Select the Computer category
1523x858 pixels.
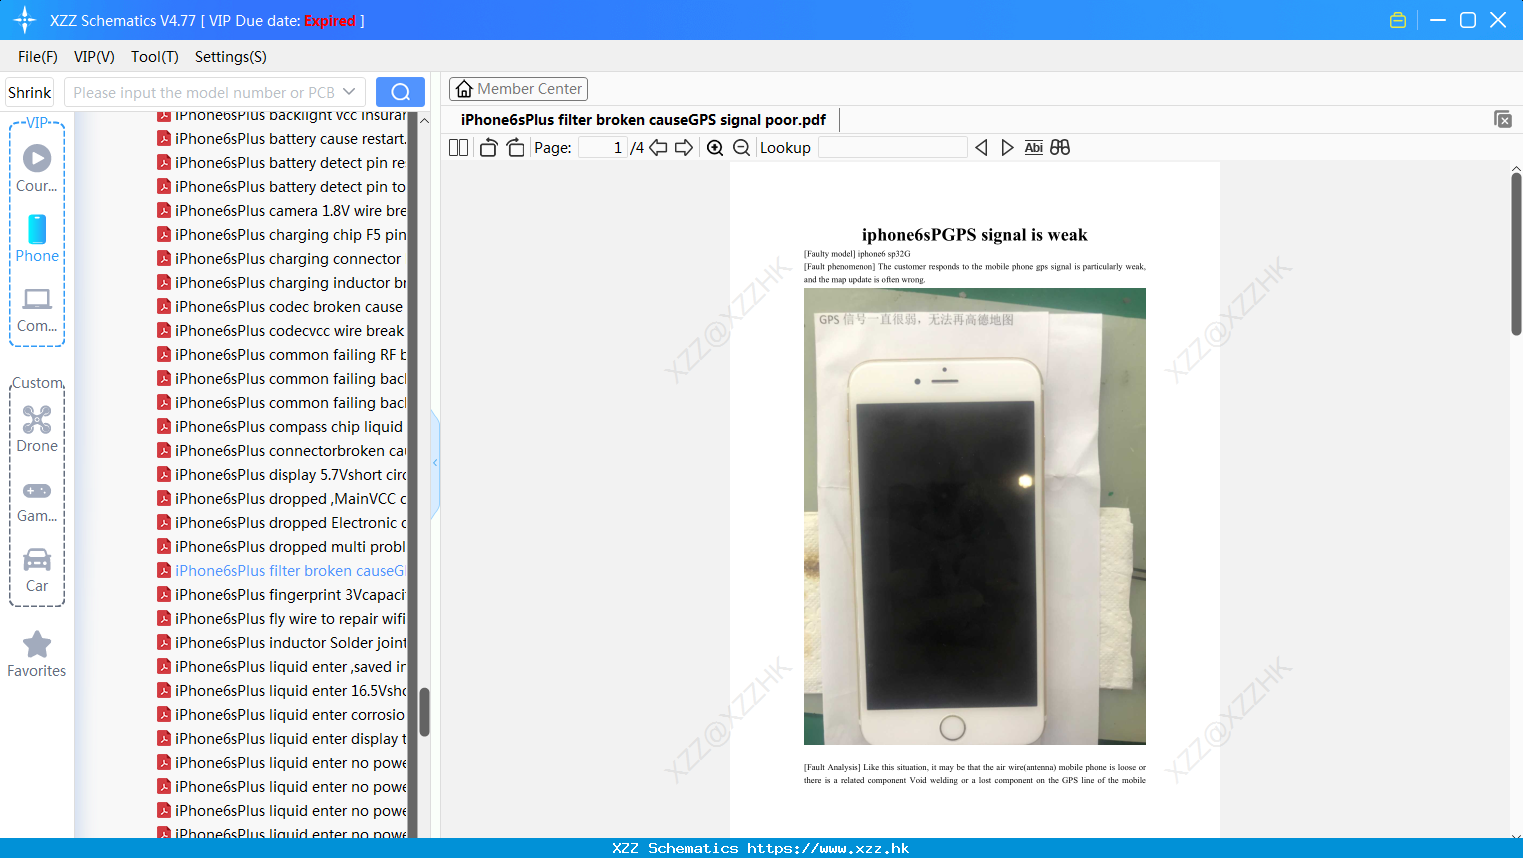37,310
